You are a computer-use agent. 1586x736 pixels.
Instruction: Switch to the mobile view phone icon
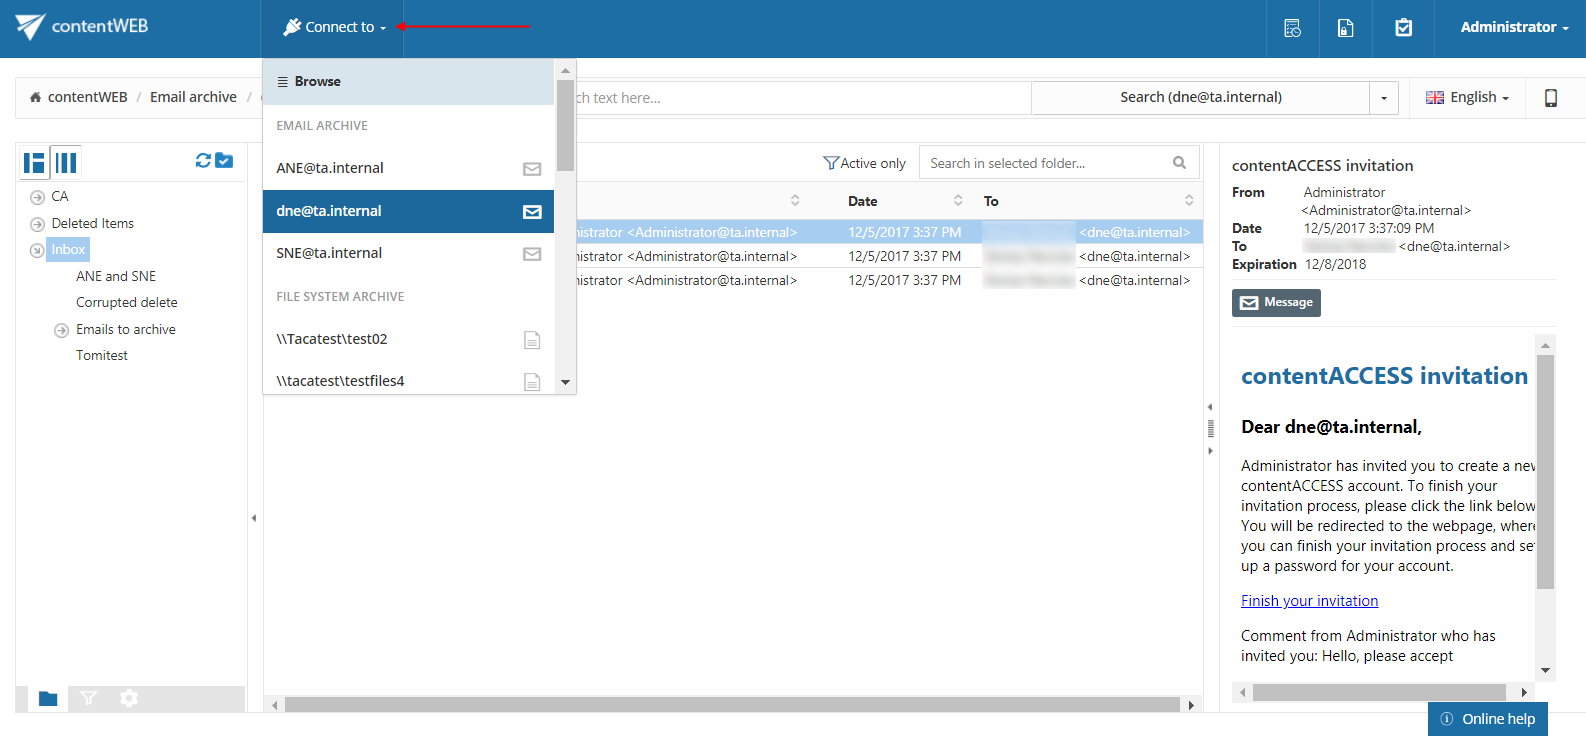[1551, 98]
